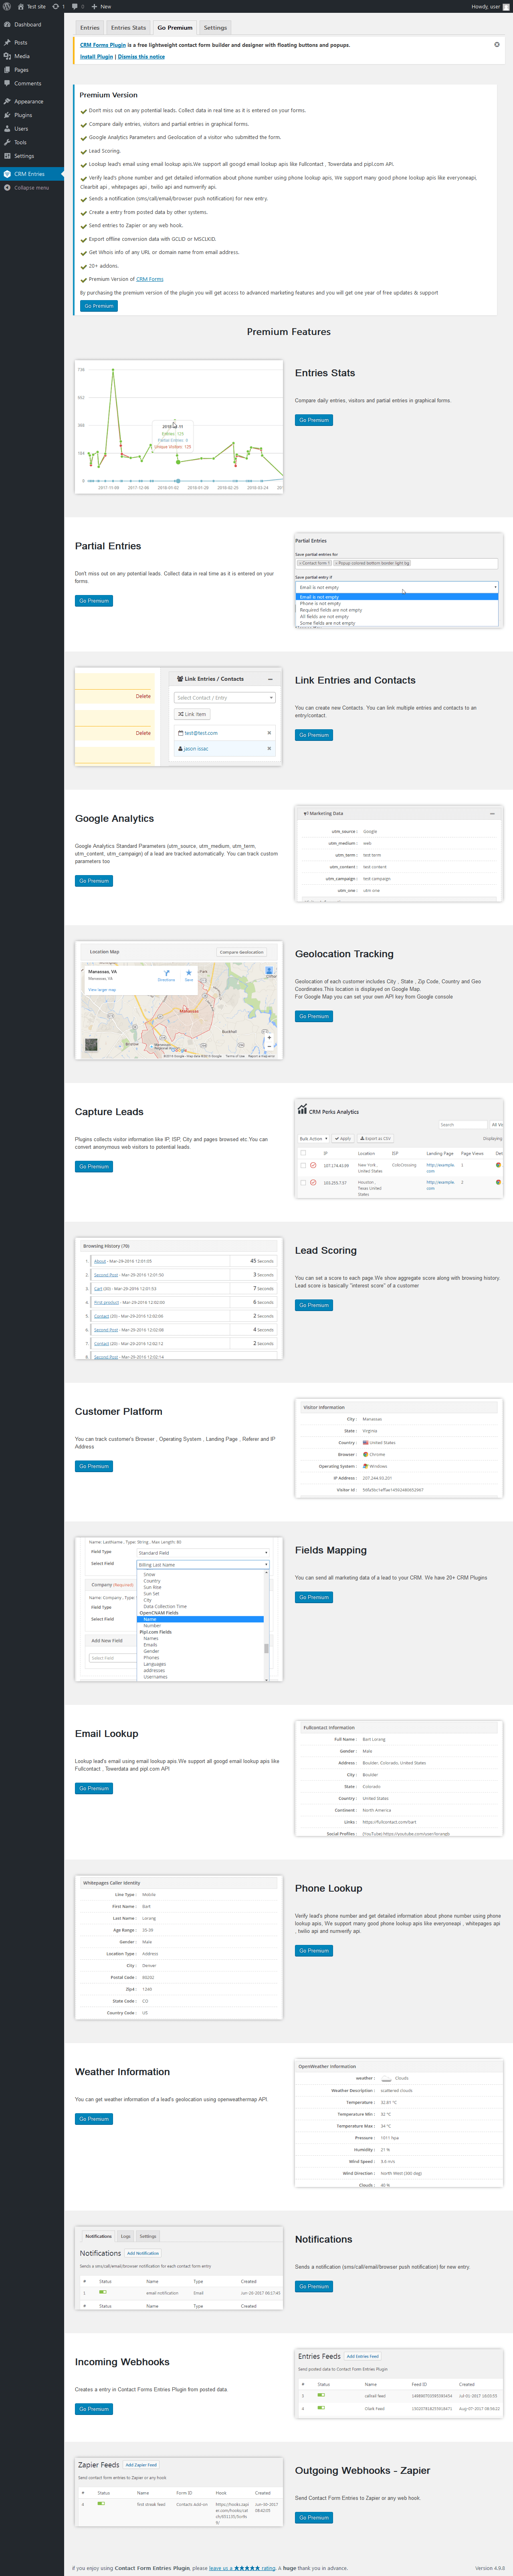Open the Fullcontact Information preview image
Screen dimensions: 513x2576
[x=399, y=1778]
